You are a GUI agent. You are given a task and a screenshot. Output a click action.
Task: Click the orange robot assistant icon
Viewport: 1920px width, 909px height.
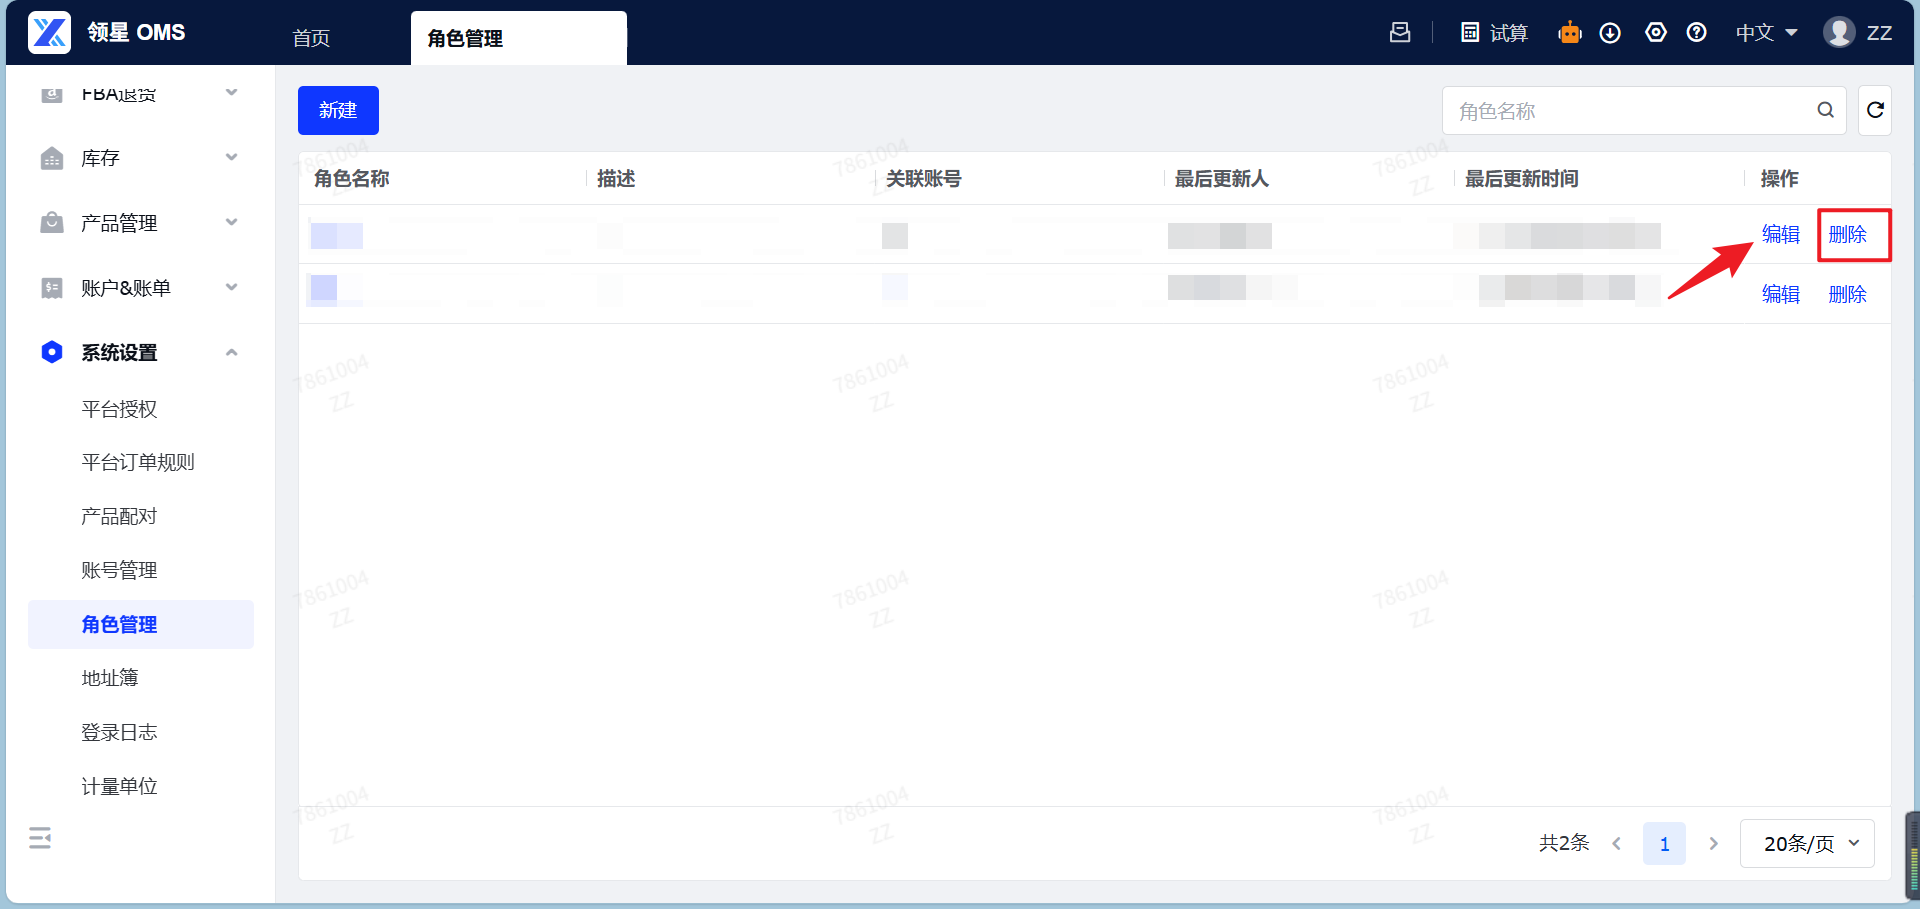(x=1570, y=33)
